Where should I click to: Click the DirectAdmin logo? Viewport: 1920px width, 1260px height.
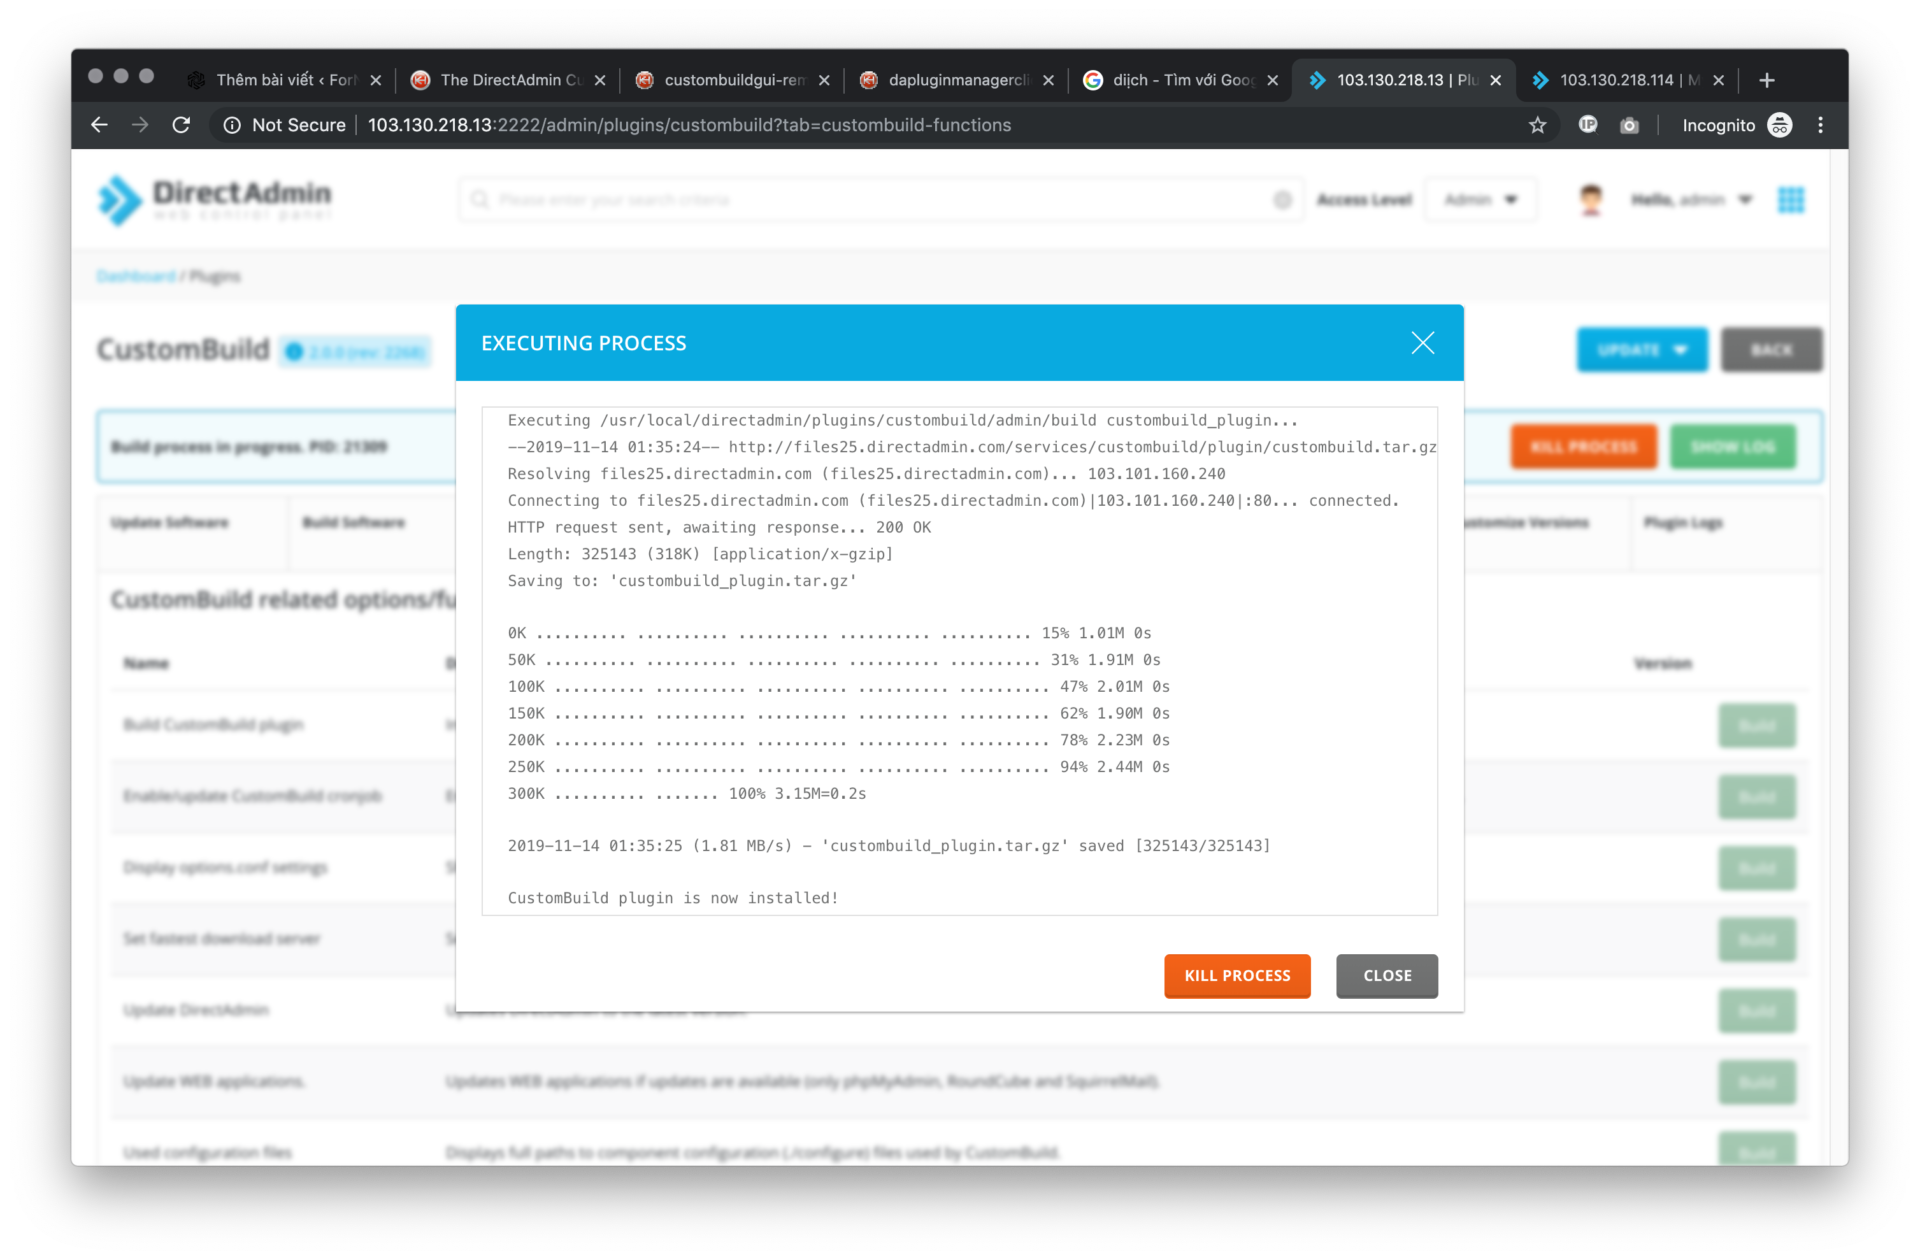pyautogui.click(x=214, y=200)
